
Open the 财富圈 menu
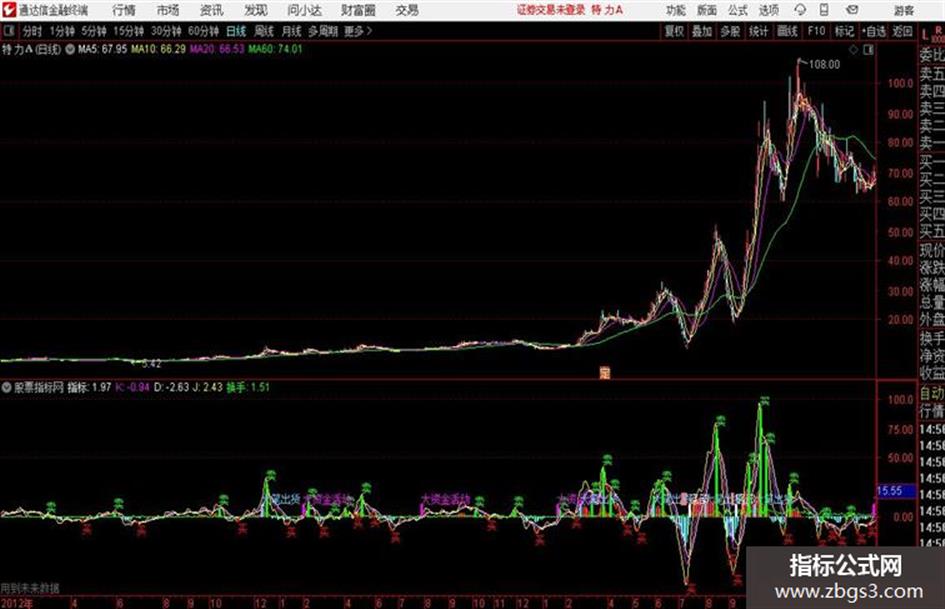pos(358,10)
